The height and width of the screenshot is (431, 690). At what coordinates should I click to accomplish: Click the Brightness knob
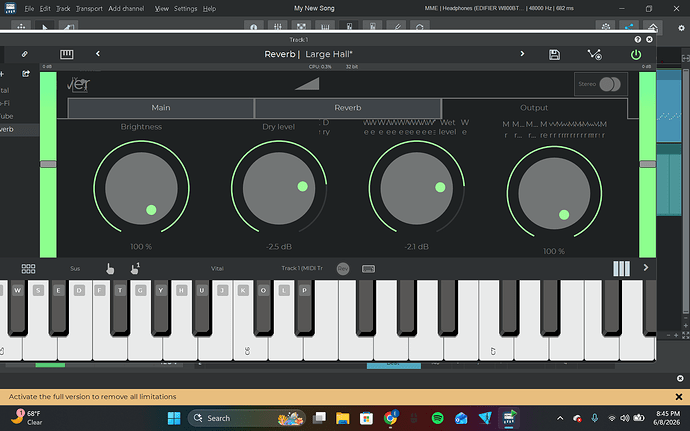pyautogui.click(x=141, y=188)
